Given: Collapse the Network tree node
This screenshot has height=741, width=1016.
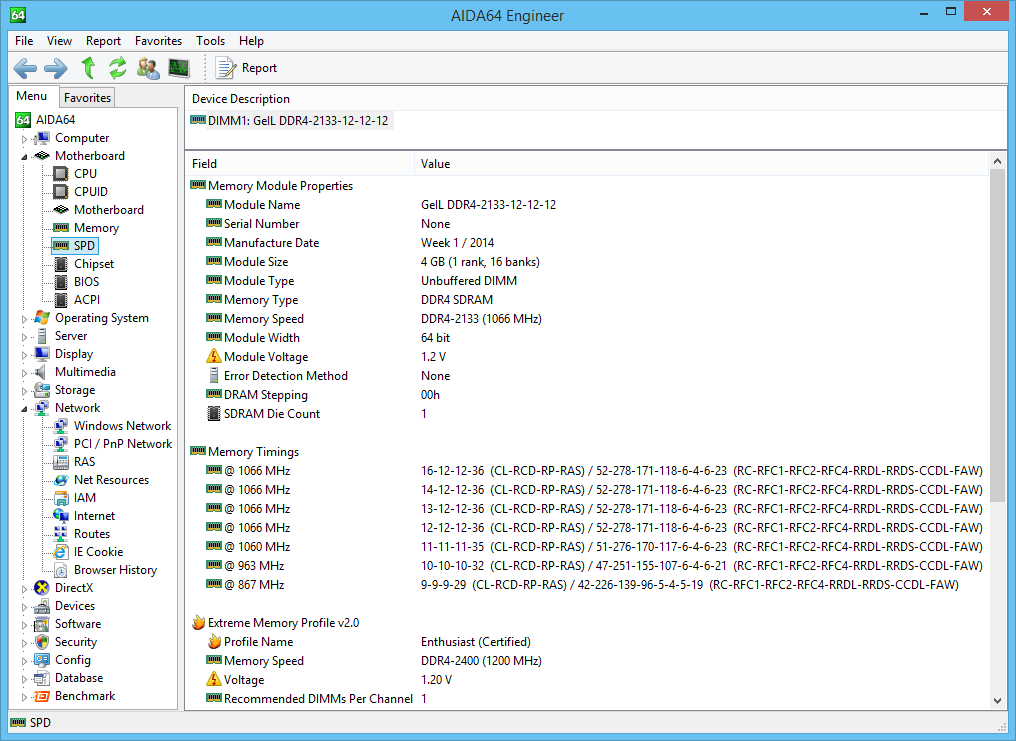Looking at the screenshot, I should click(x=24, y=409).
